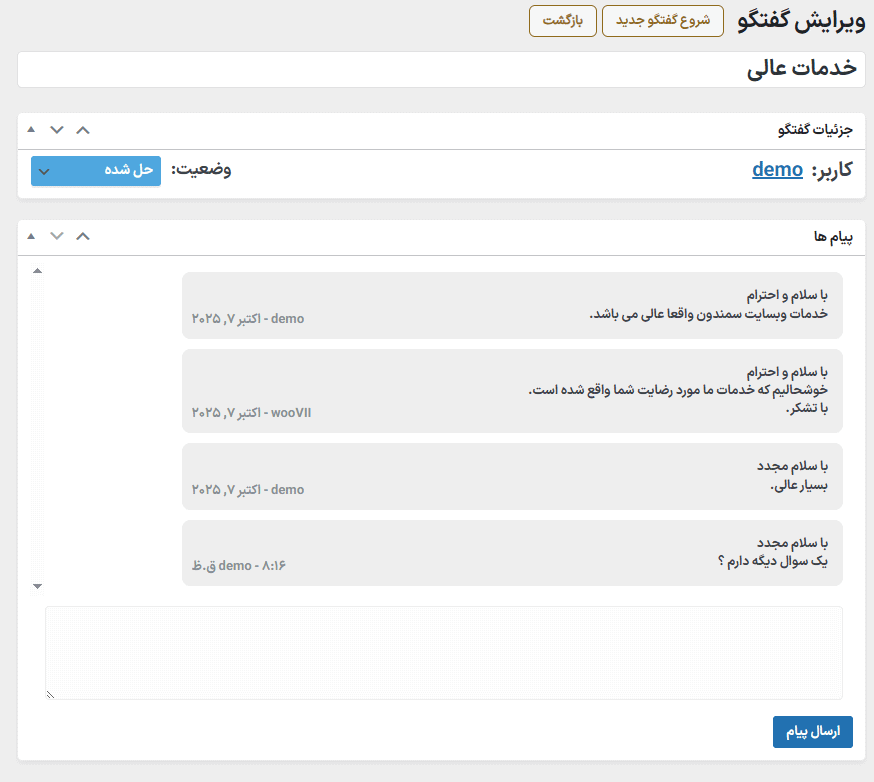
Task: Collapse the «جزئیات گفتگو» panel with its chevron icon
Action: pyautogui.click(x=83, y=130)
